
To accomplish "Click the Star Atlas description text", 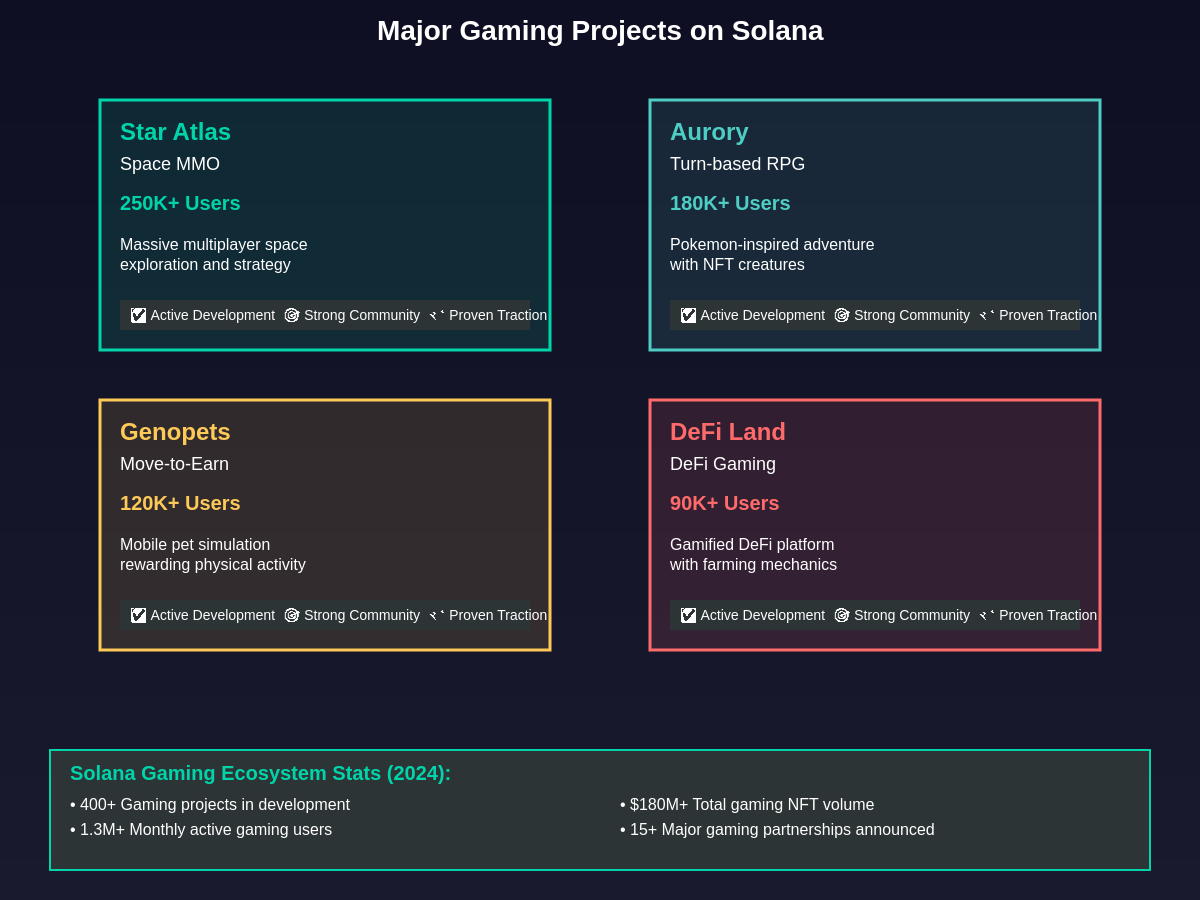I will [x=214, y=255].
